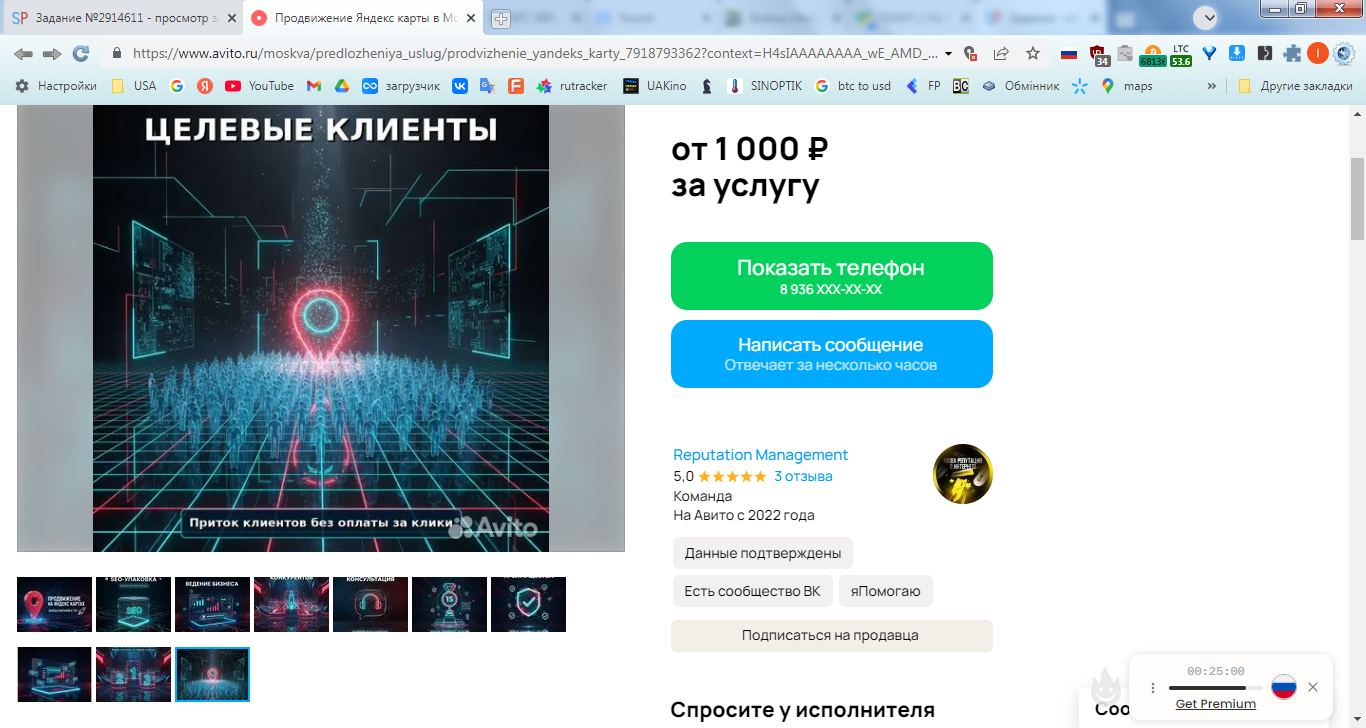The width and height of the screenshot is (1366, 728).
Task: Expand the hidden bookmarks chevron
Action: pyautogui.click(x=1212, y=86)
